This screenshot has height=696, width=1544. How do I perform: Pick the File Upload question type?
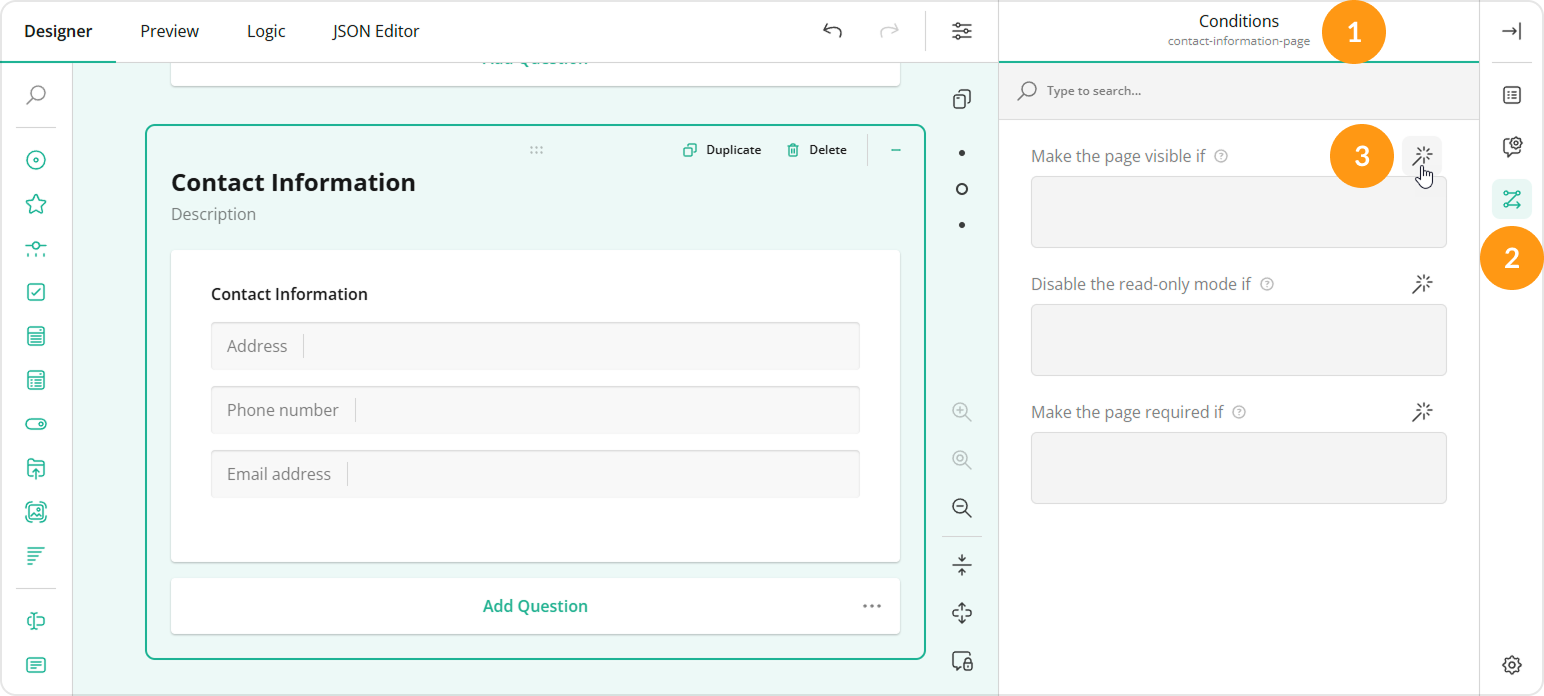[36, 468]
